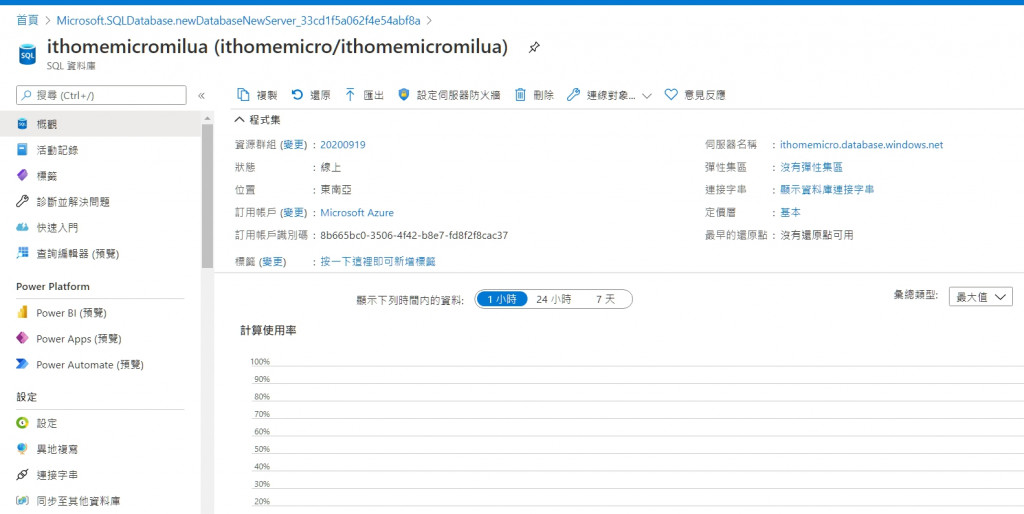Open 概觀 overview icon in sidebar
The height and width of the screenshot is (514, 1024).
22,124
